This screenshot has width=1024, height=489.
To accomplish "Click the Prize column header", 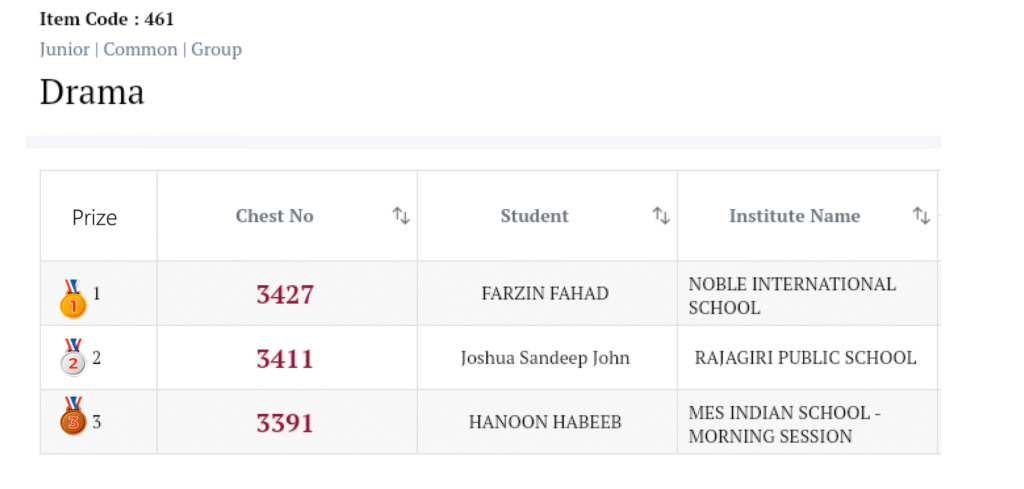I will 95,217.
